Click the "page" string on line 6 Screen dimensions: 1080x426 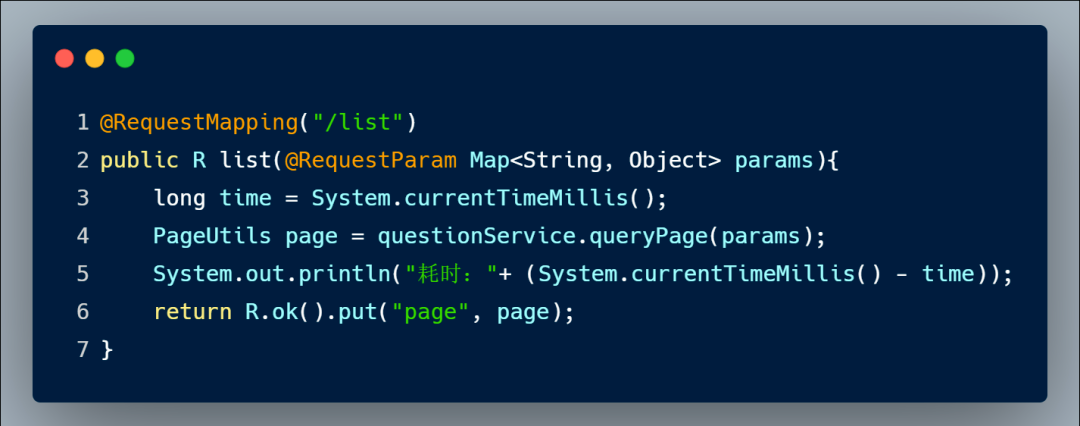coord(430,312)
